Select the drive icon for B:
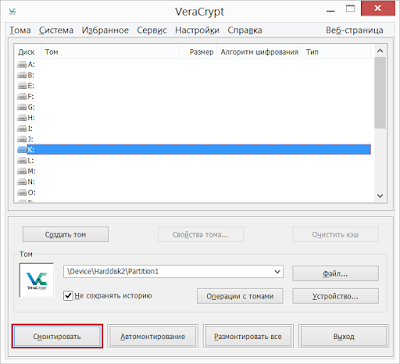Viewport: 400px width, 364px height. pyautogui.click(x=22, y=75)
